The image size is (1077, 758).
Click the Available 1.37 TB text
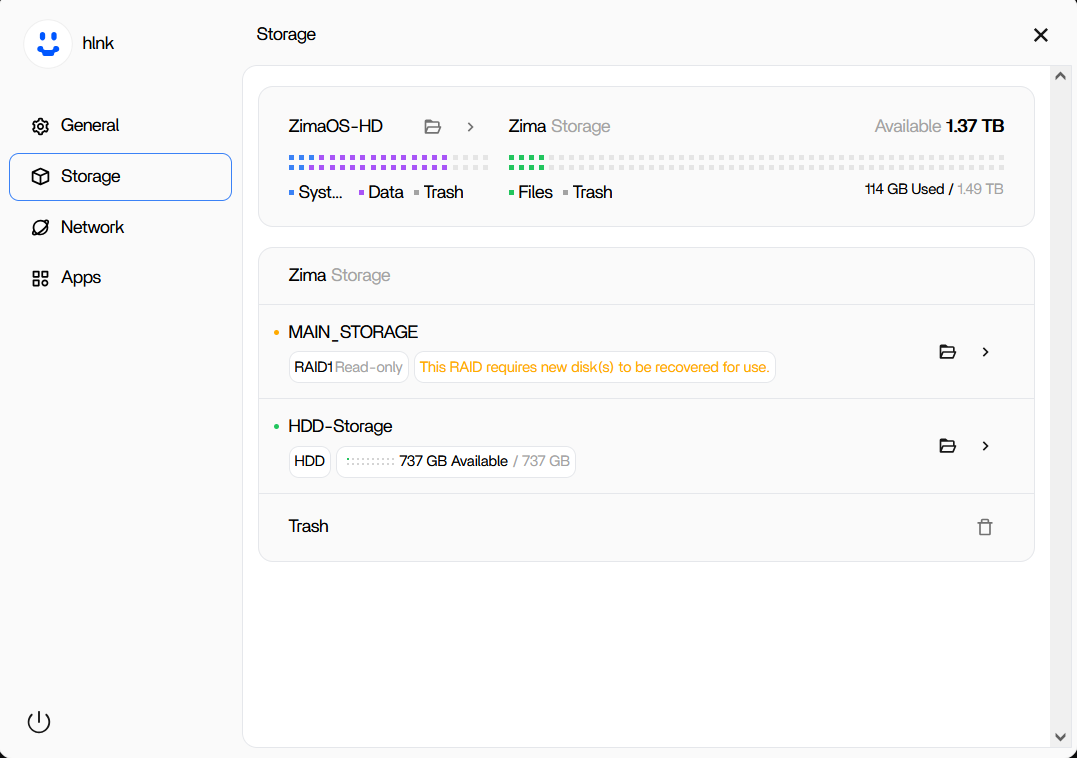(x=939, y=126)
